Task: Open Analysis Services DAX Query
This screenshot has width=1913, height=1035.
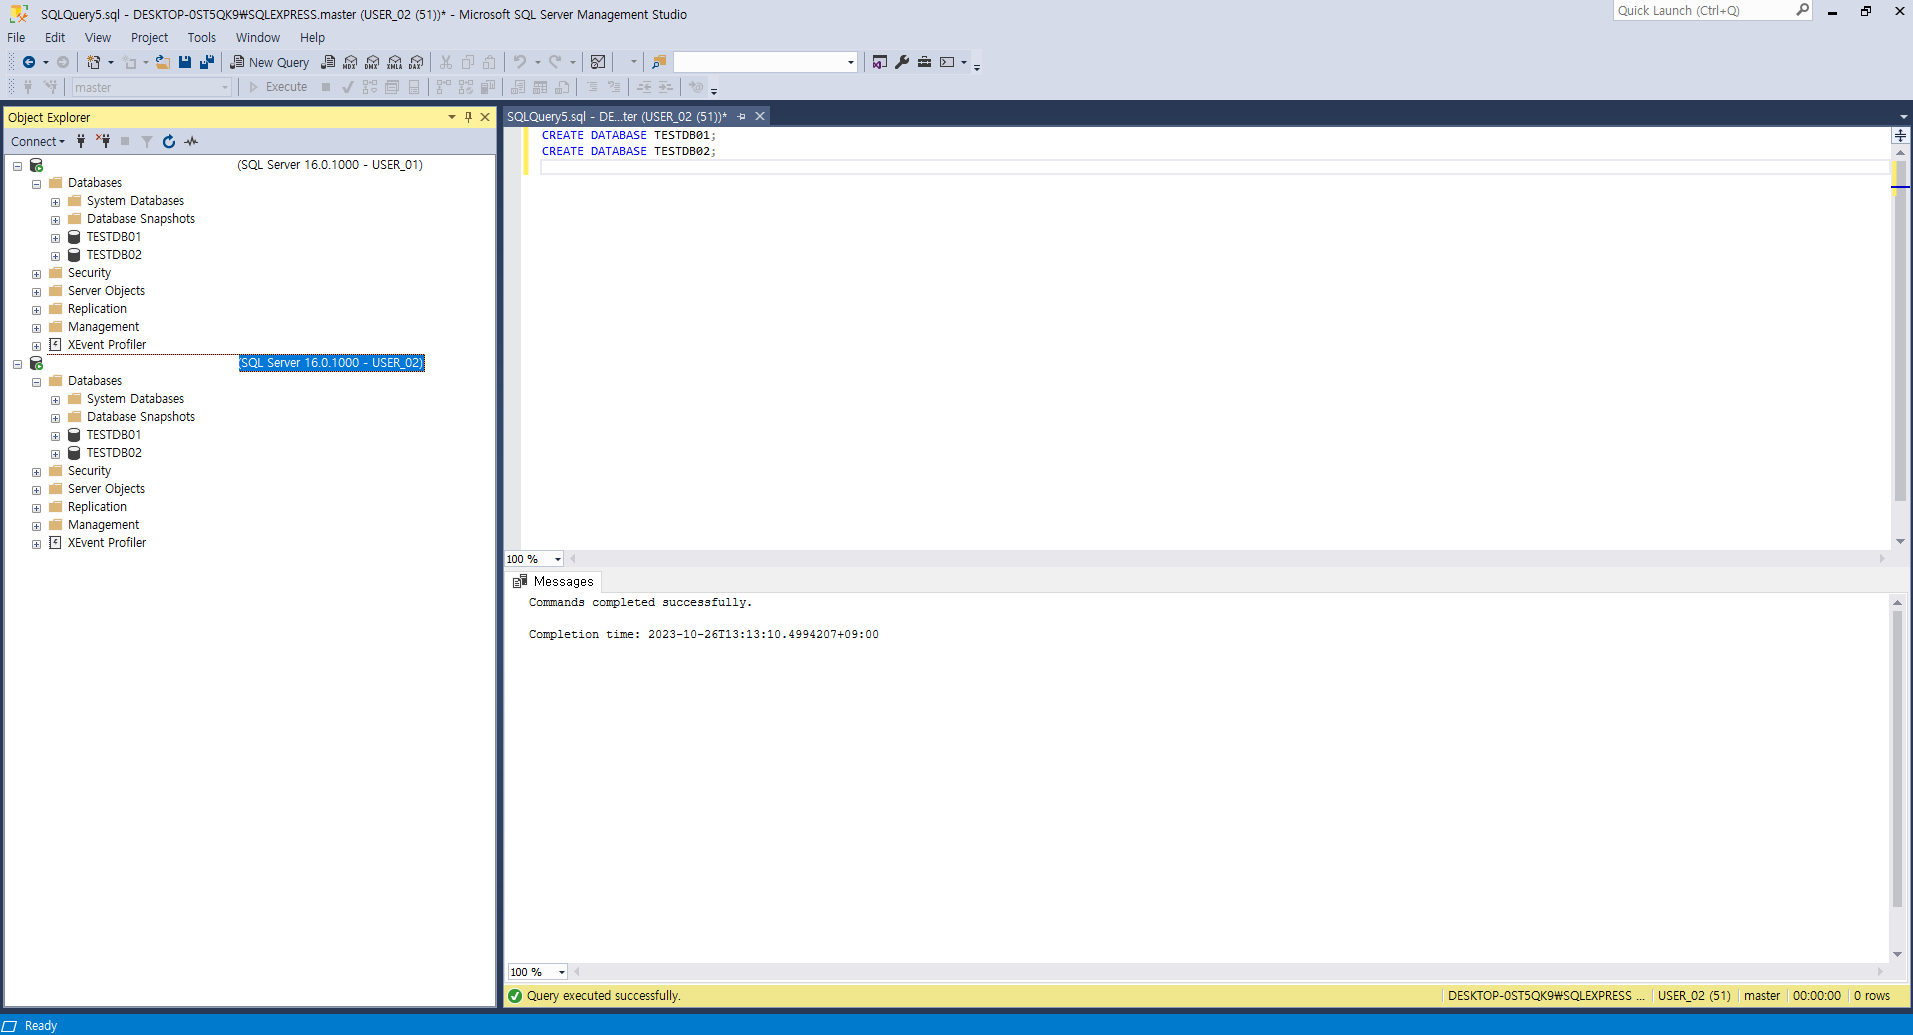Action: coord(416,62)
